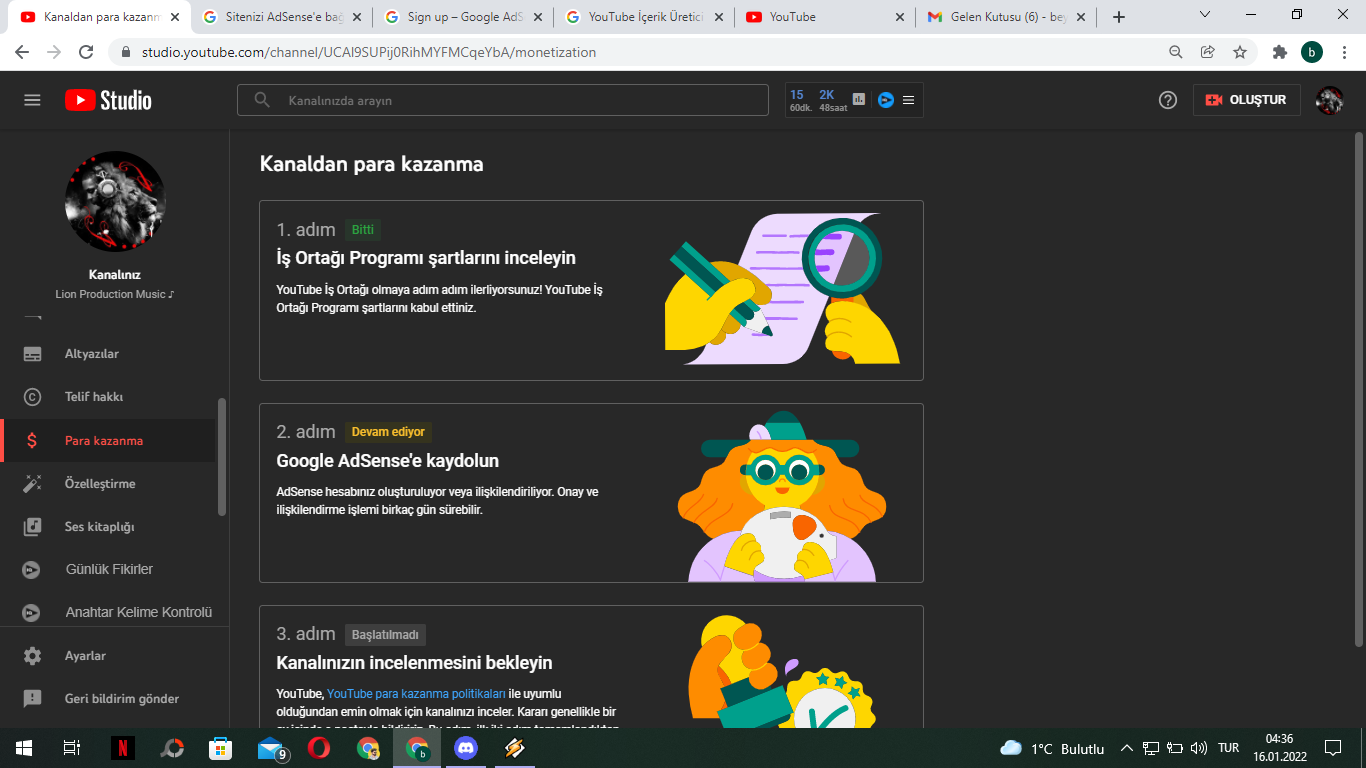Open a new browser tab

pyautogui.click(x=1119, y=17)
